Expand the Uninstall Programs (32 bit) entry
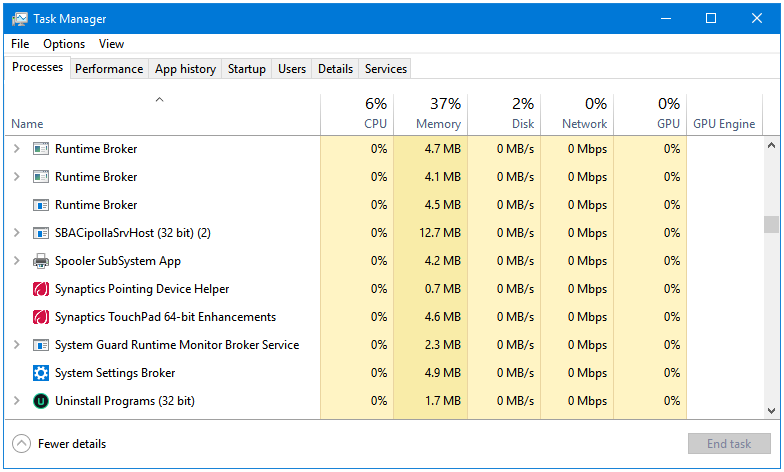 click(16, 401)
